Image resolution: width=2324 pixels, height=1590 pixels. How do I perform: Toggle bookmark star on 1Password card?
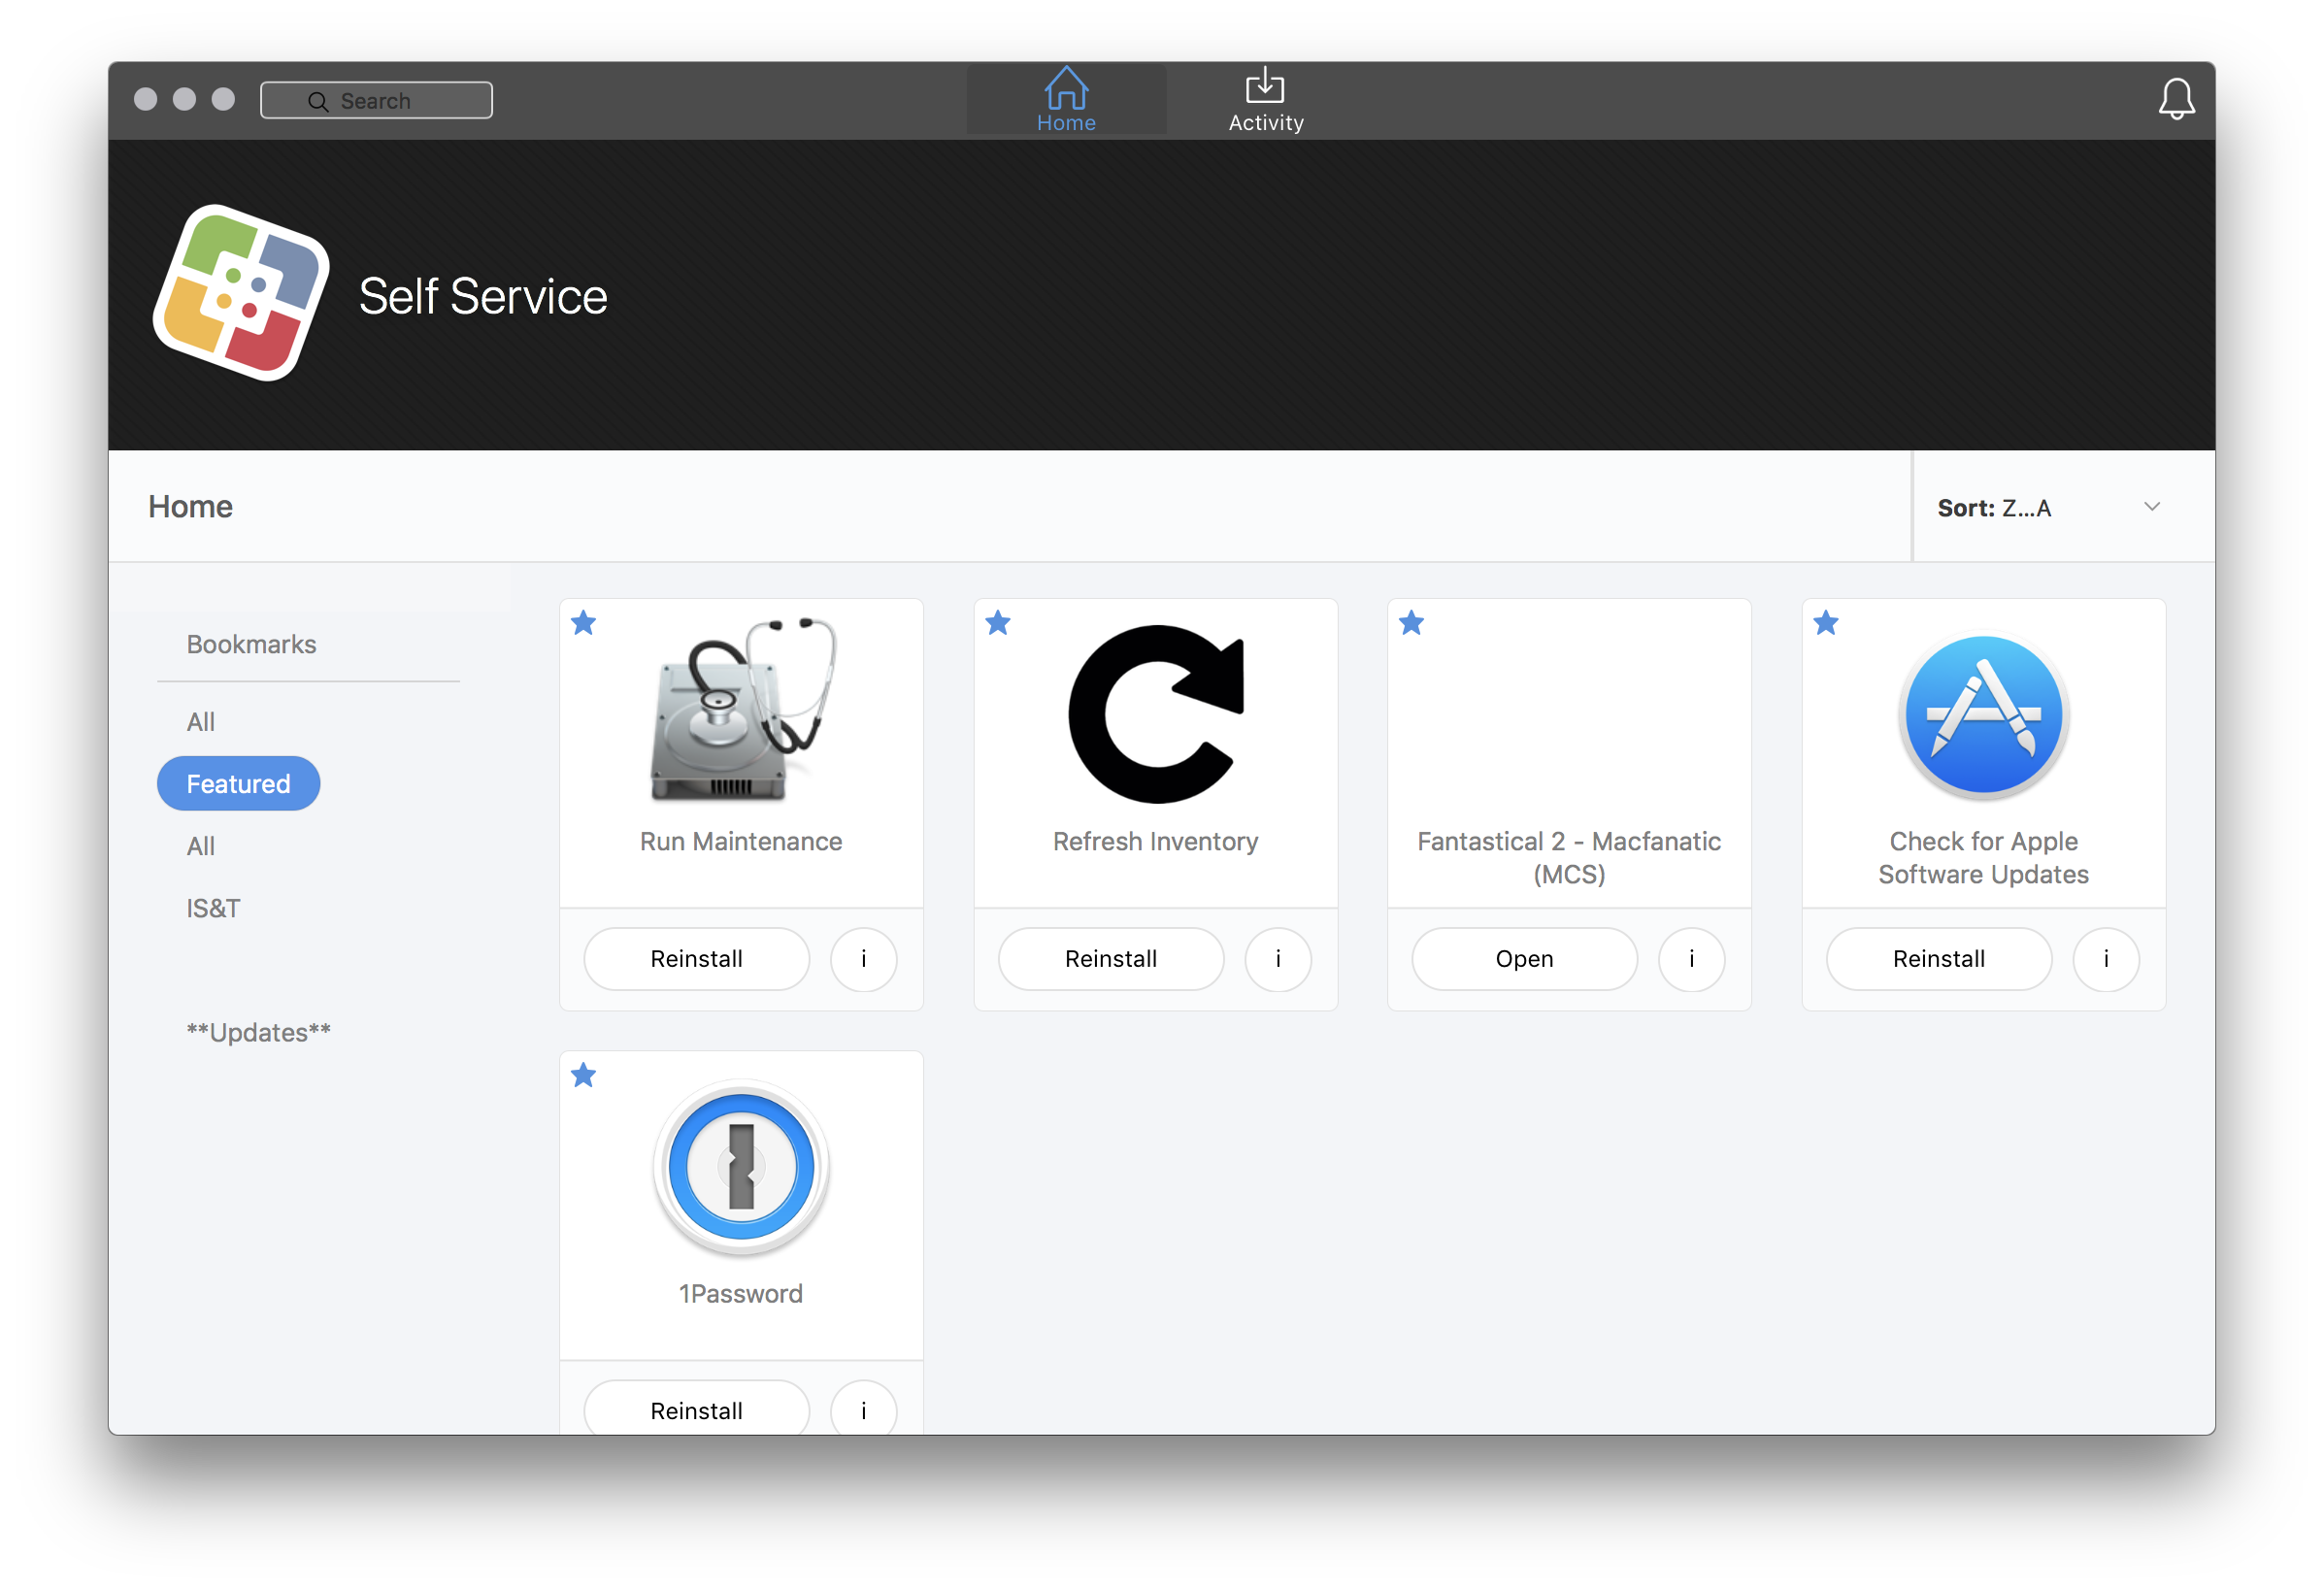pyautogui.click(x=583, y=1076)
